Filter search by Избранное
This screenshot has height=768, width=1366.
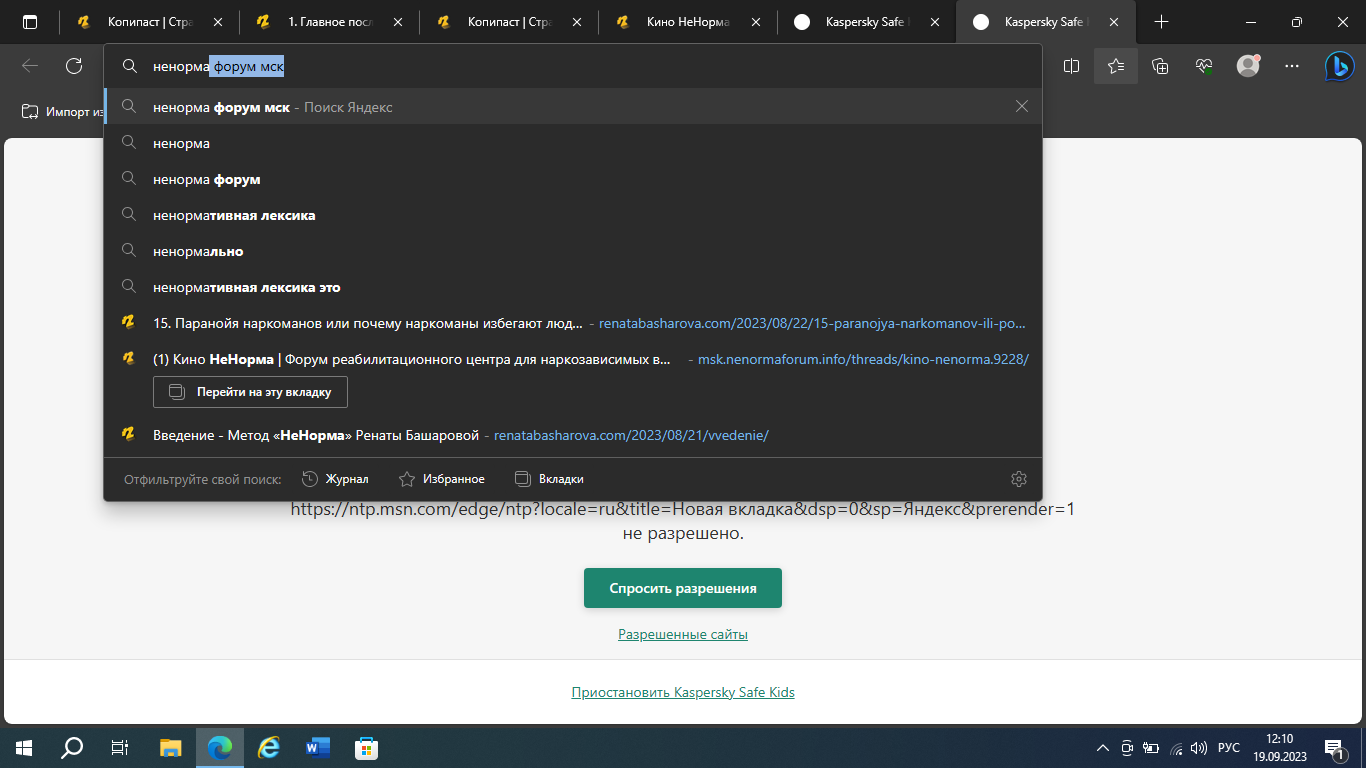[441, 479]
